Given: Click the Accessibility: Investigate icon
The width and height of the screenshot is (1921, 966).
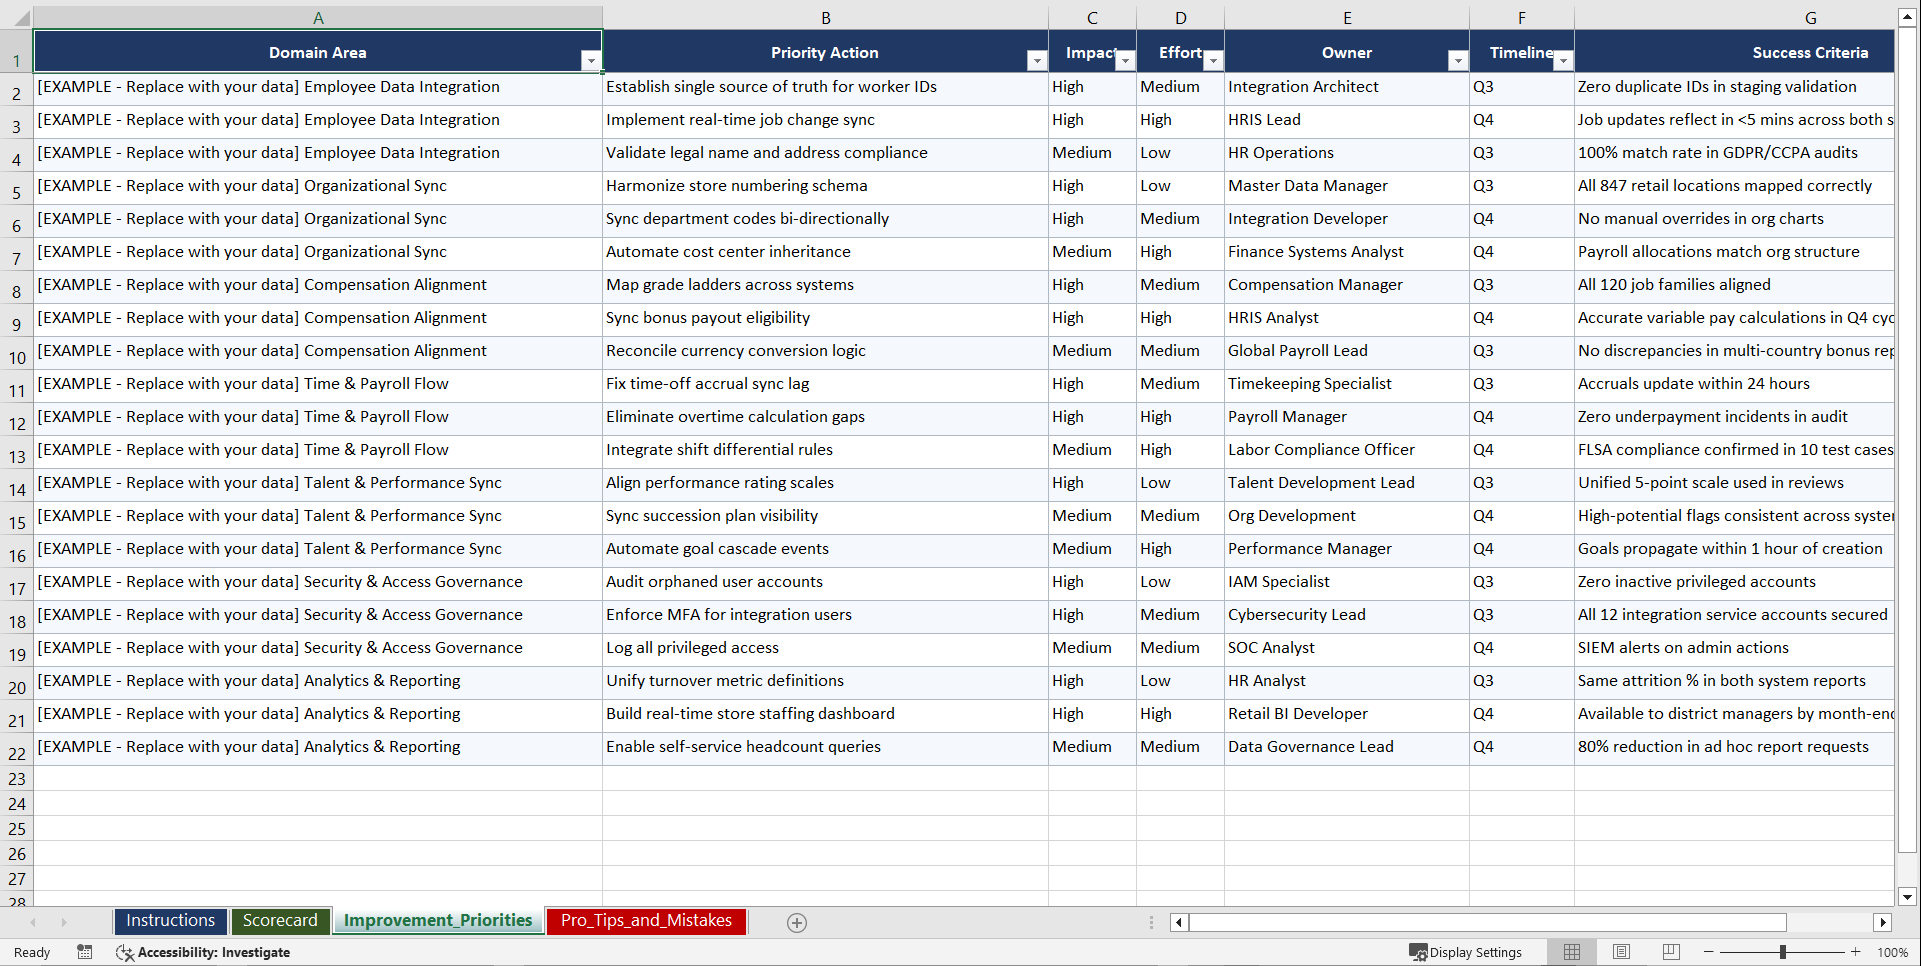Looking at the screenshot, I should [125, 952].
